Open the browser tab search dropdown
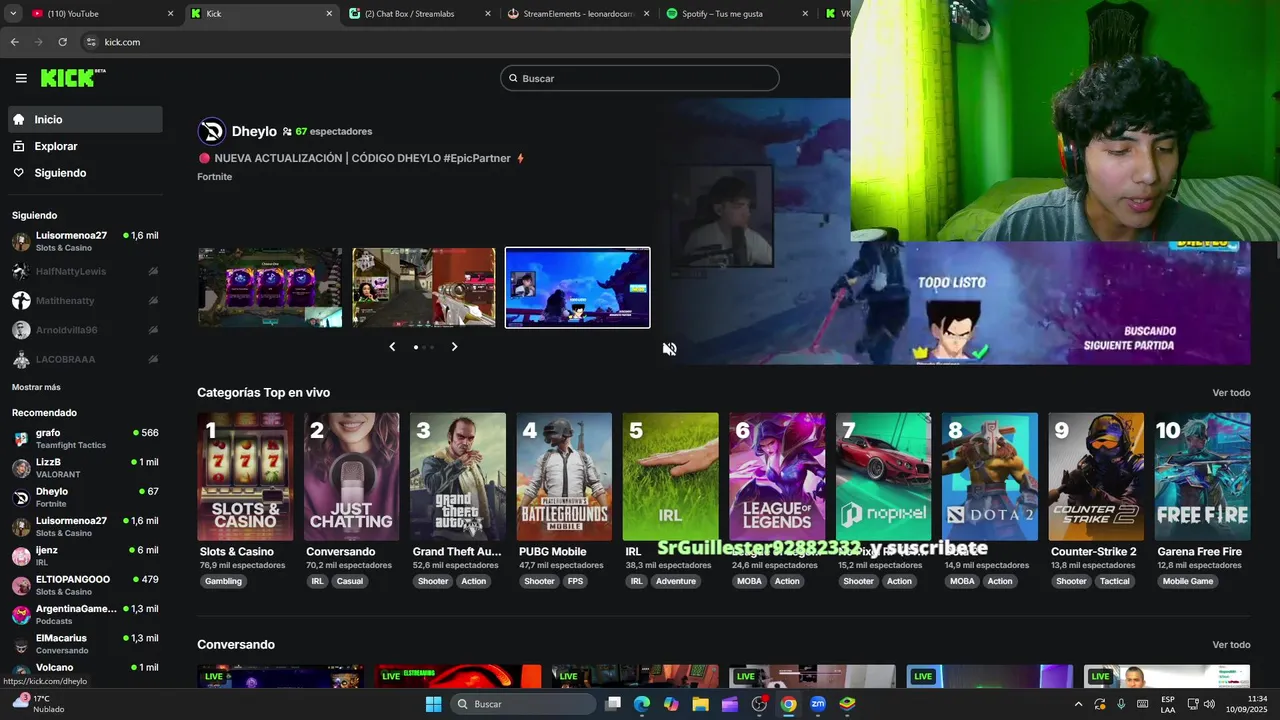 pyautogui.click(x=13, y=14)
